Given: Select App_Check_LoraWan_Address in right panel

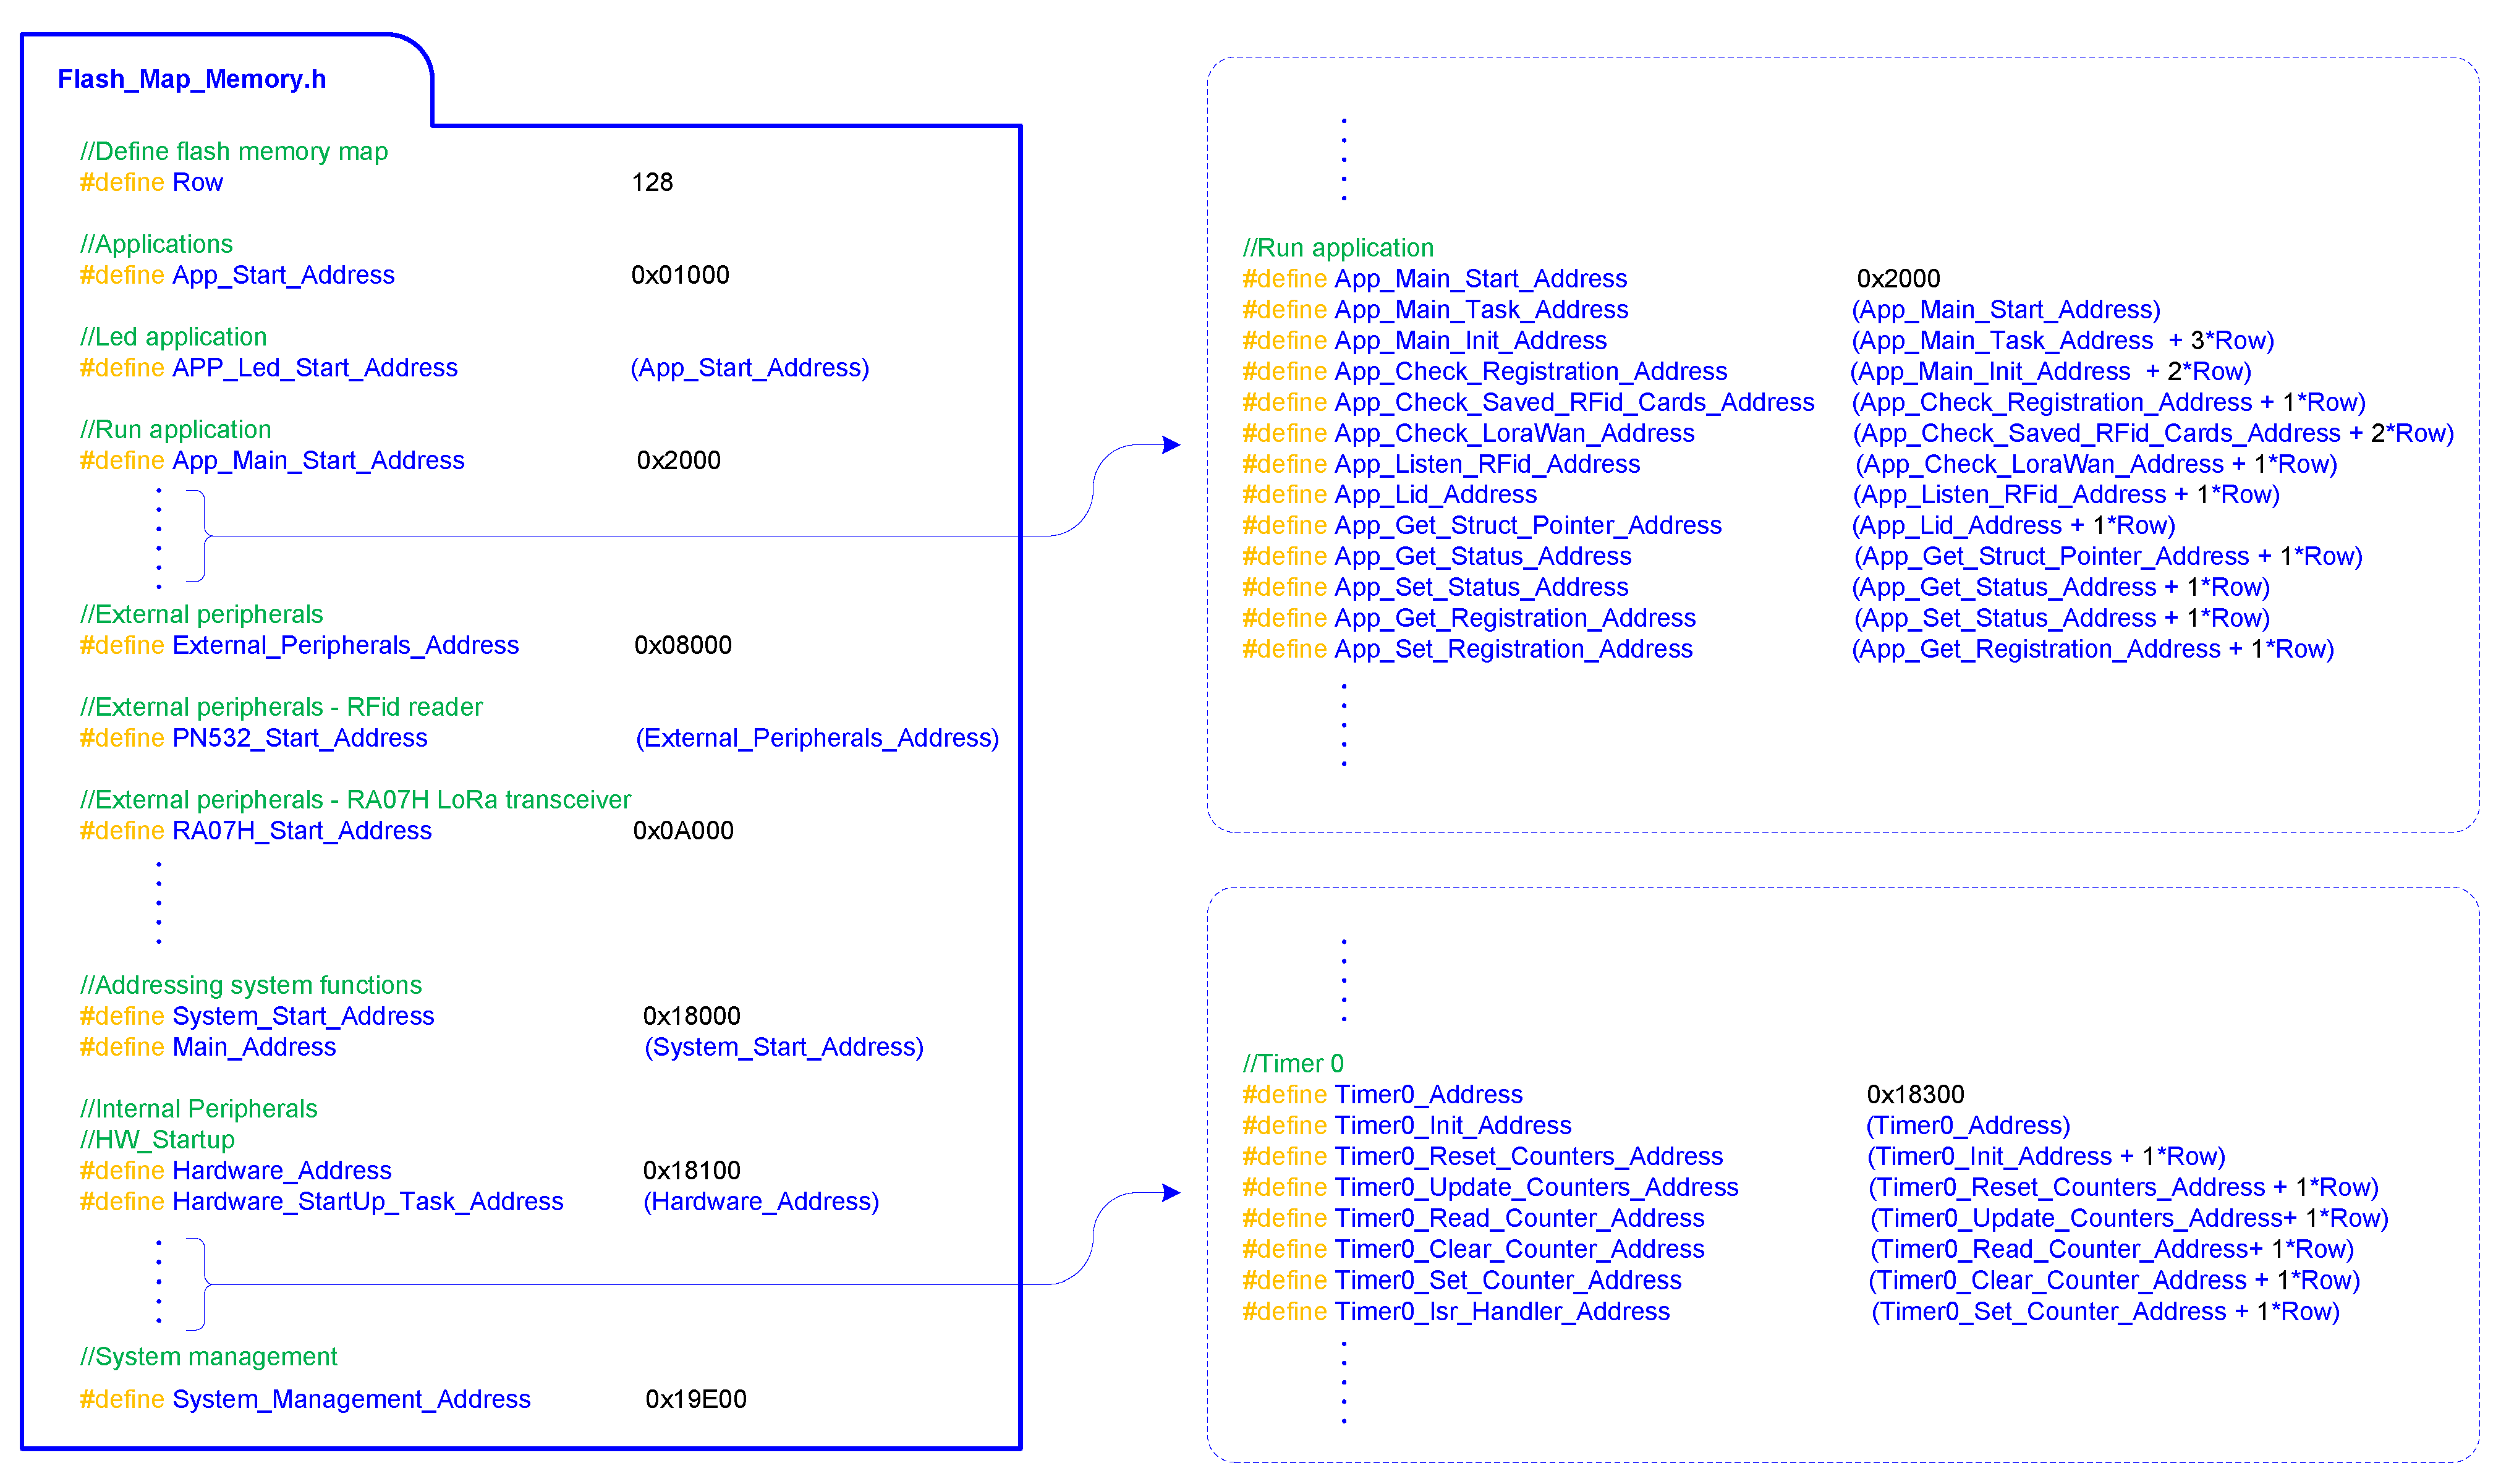Looking at the screenshot, I should click(x=1514, y=433).
